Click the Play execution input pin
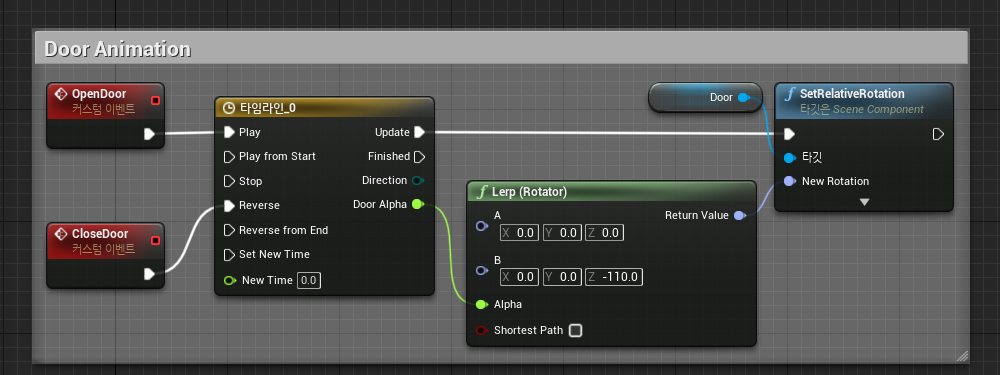Image resolution: width=1000 pixels, height=375 pixels. pos(230,133)
